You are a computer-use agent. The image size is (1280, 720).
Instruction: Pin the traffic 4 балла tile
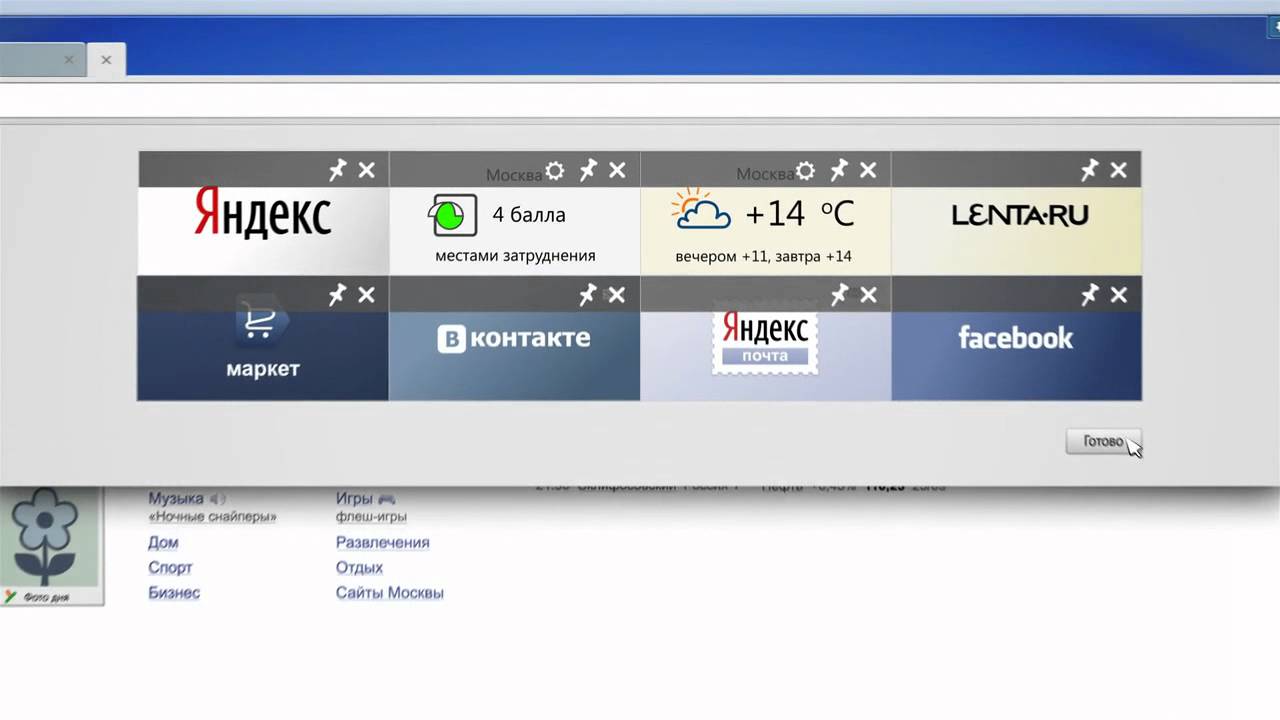click(x=589, y=170)
